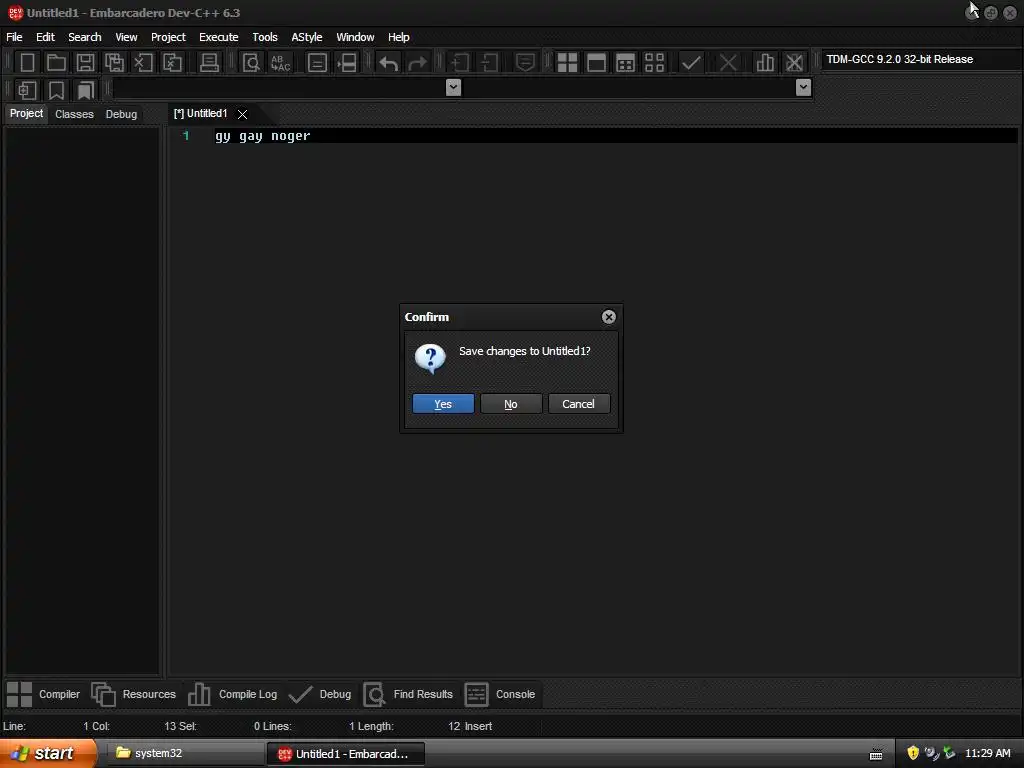Open the Find Results bottom tab
The image size is (1024, 768).
pyautogui.click(x=408, y=694)
